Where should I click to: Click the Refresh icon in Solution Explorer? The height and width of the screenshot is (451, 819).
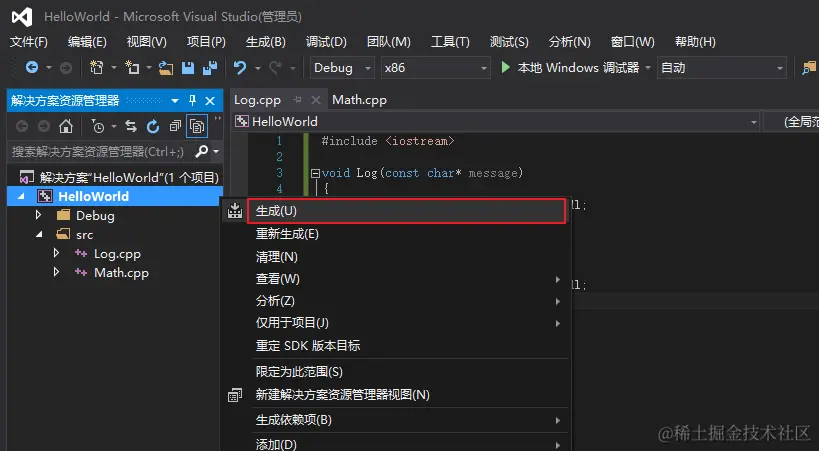pyautogui.click(x=153, y=126)
